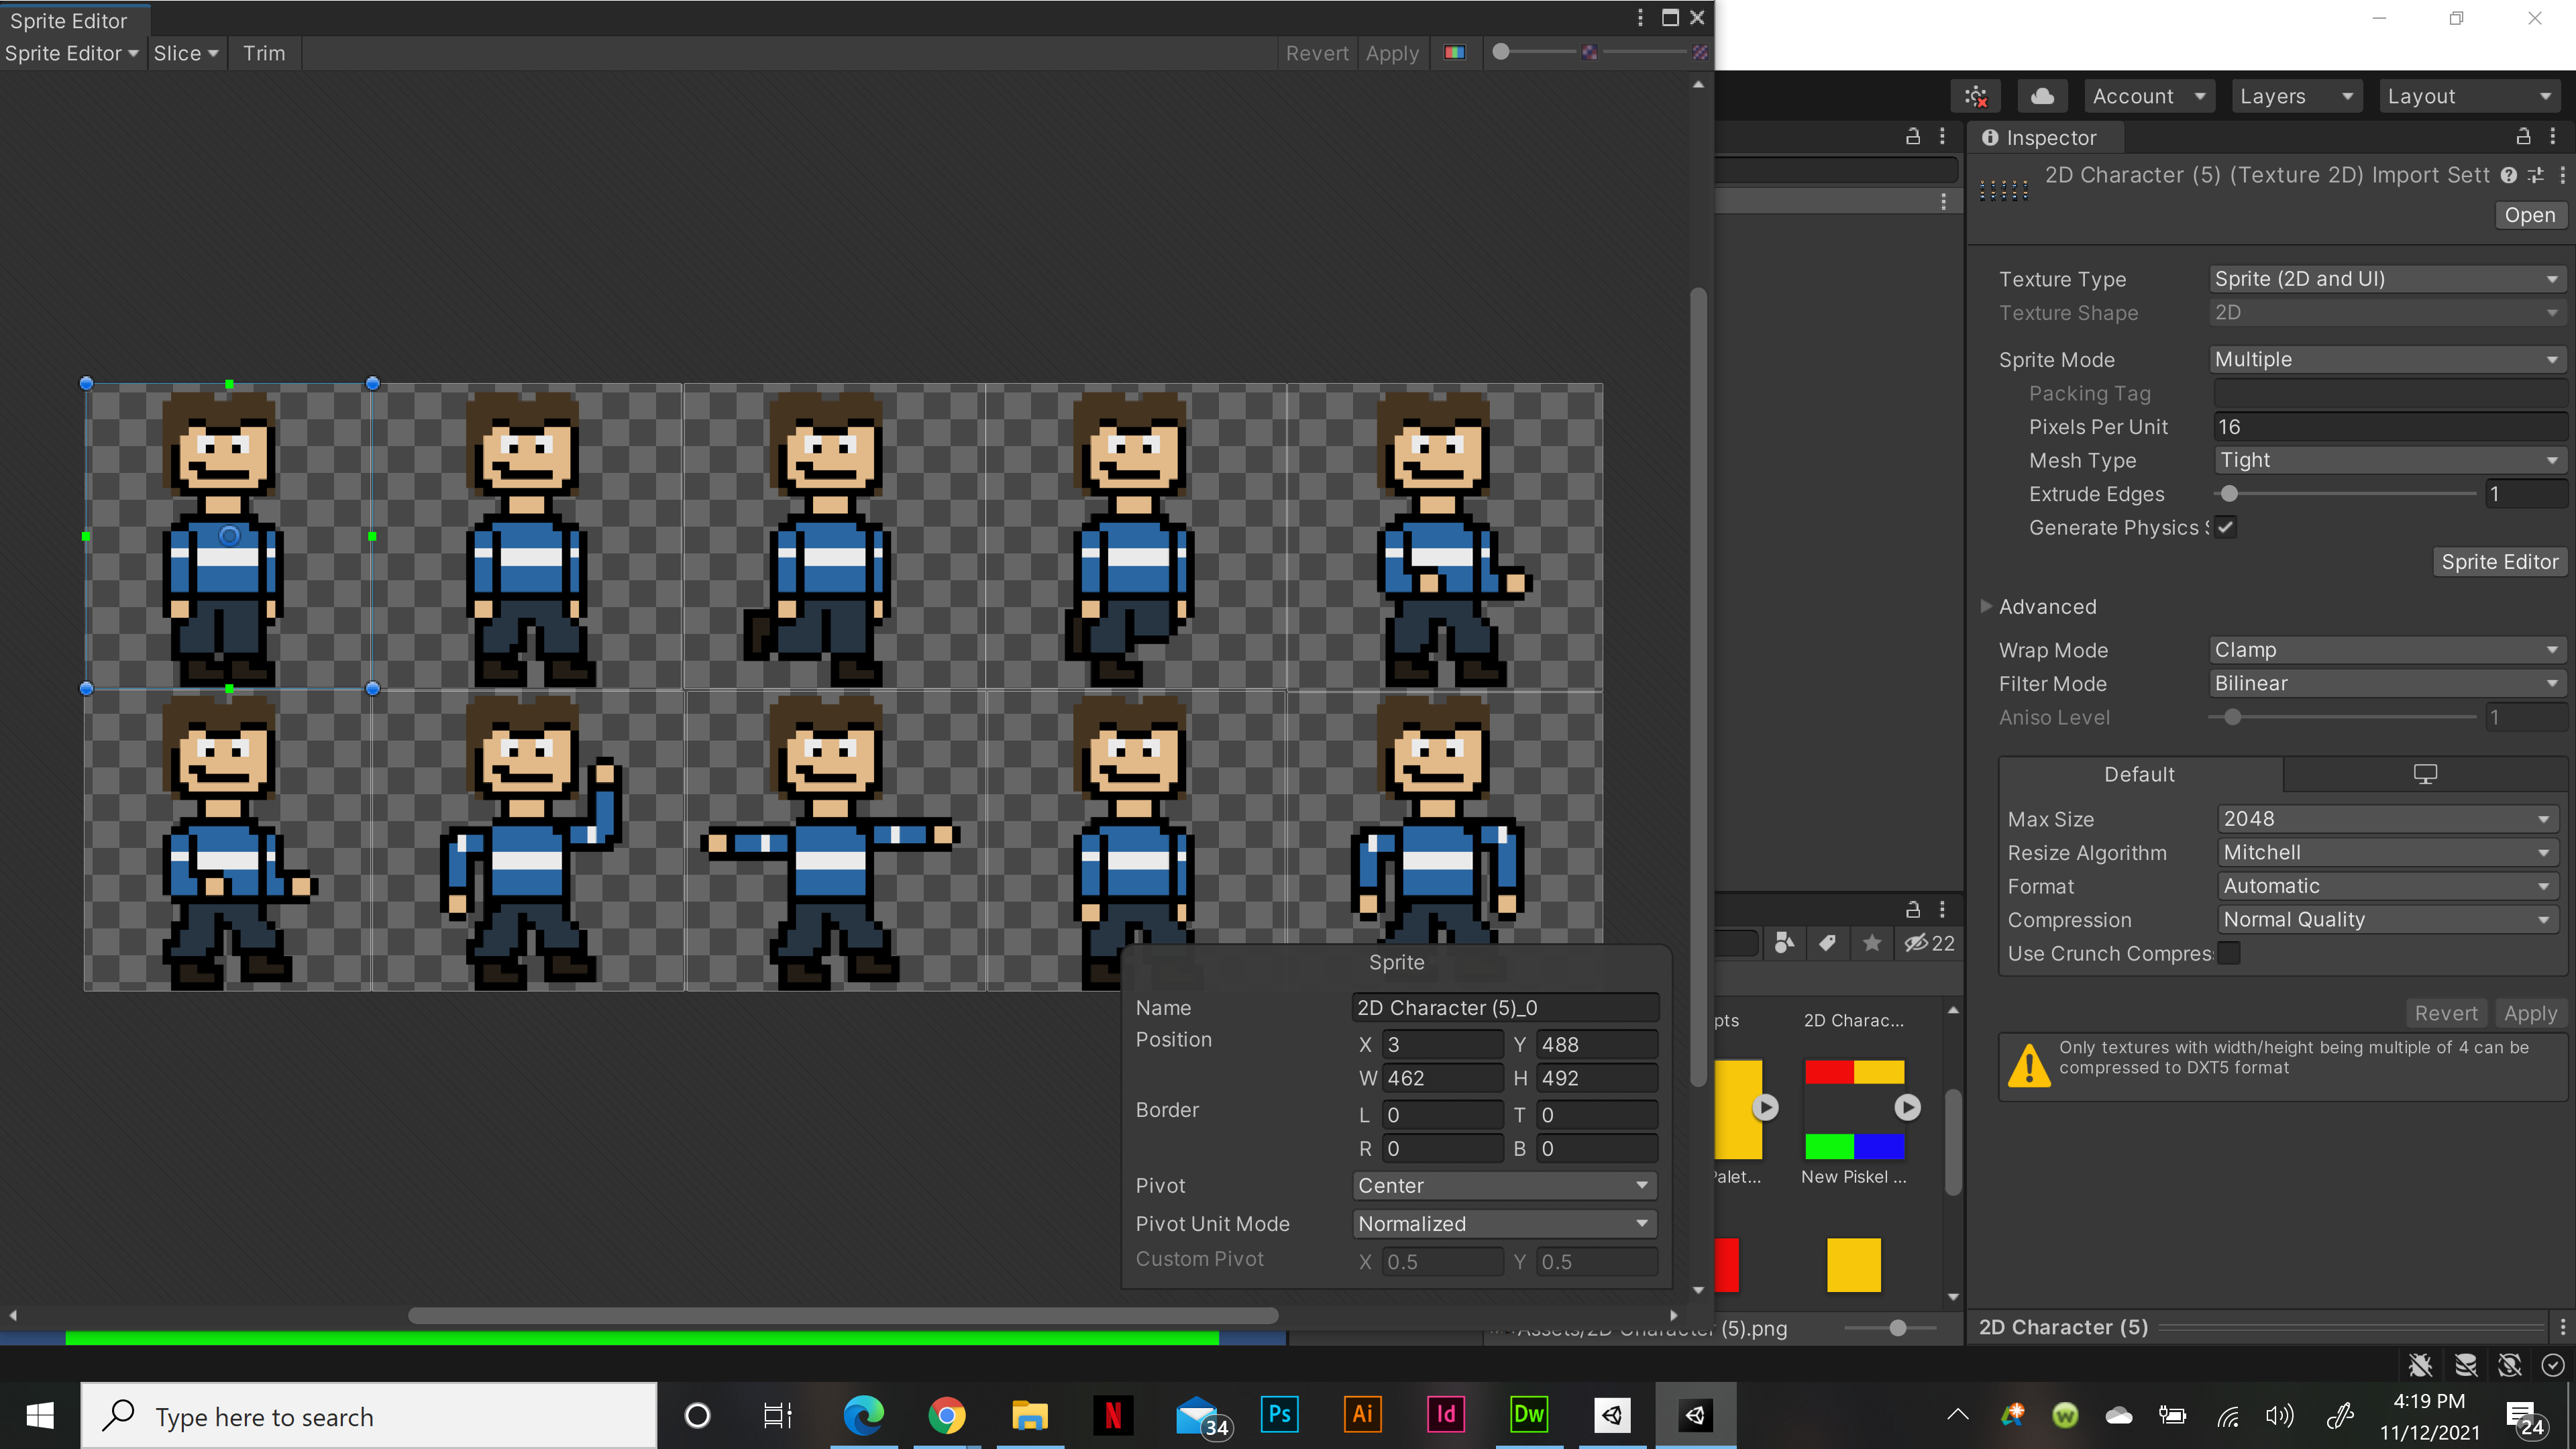Toggle the RGB/alpha color view button

click(x=1454, y=53)
